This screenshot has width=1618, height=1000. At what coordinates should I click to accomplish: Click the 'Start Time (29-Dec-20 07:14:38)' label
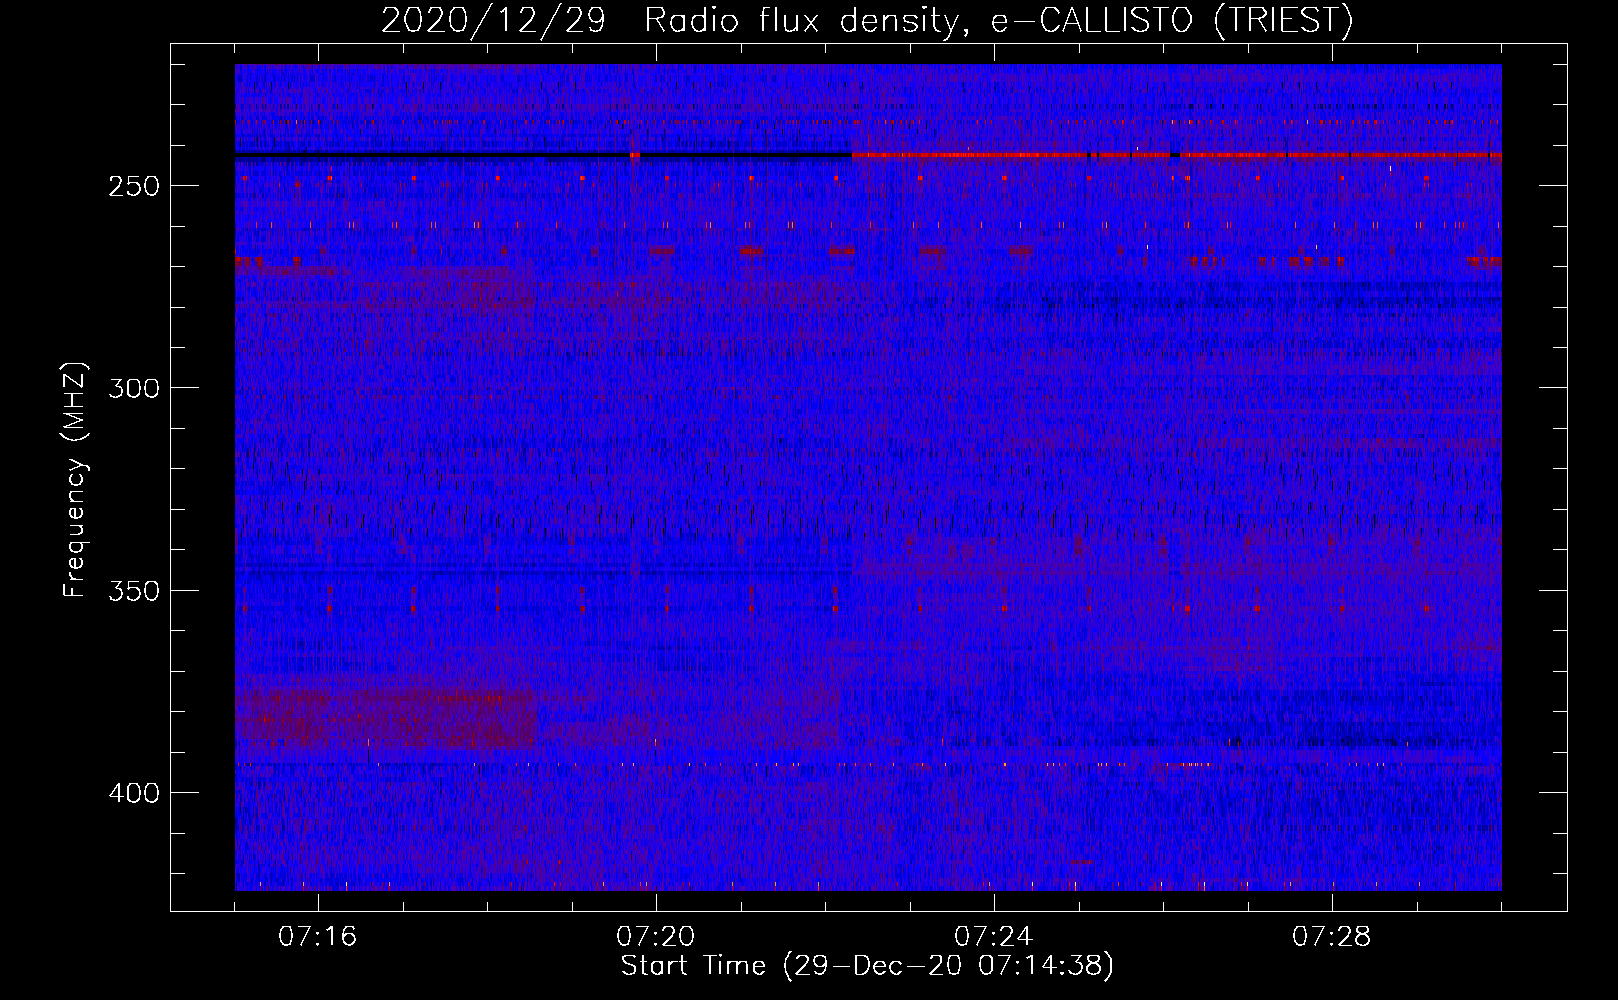click(x=867, y=966)
